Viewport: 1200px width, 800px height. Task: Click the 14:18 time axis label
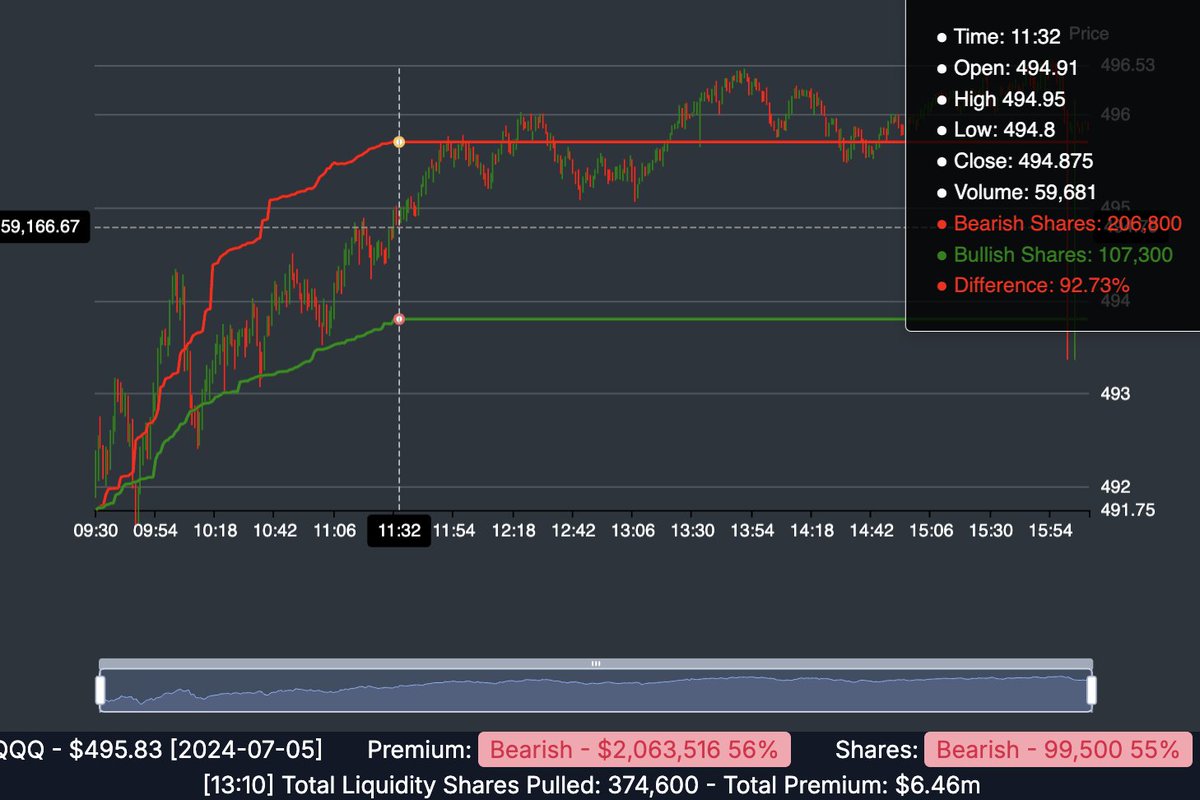point(813,531)
